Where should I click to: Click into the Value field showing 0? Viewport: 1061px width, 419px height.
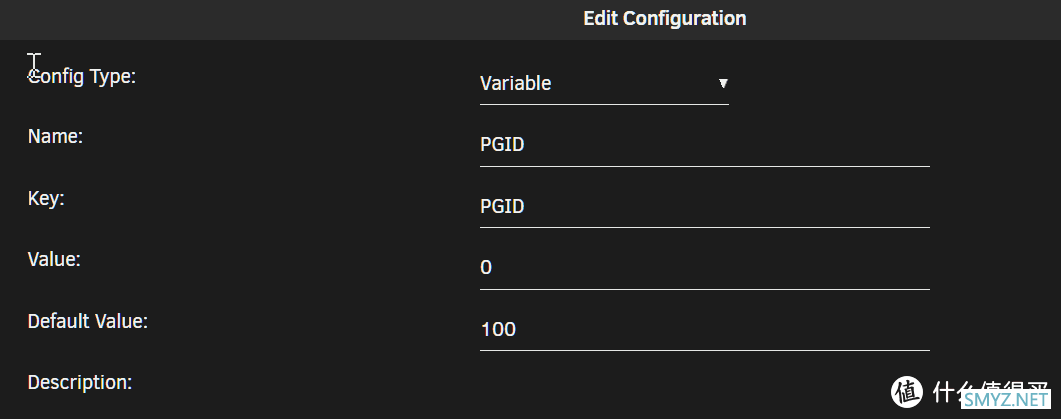pos(704,268)
